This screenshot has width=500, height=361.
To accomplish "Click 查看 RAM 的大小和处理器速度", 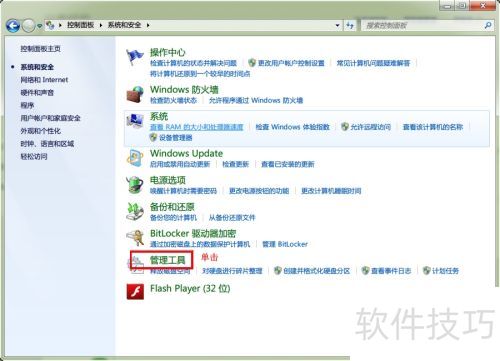I will pos(197,127).
